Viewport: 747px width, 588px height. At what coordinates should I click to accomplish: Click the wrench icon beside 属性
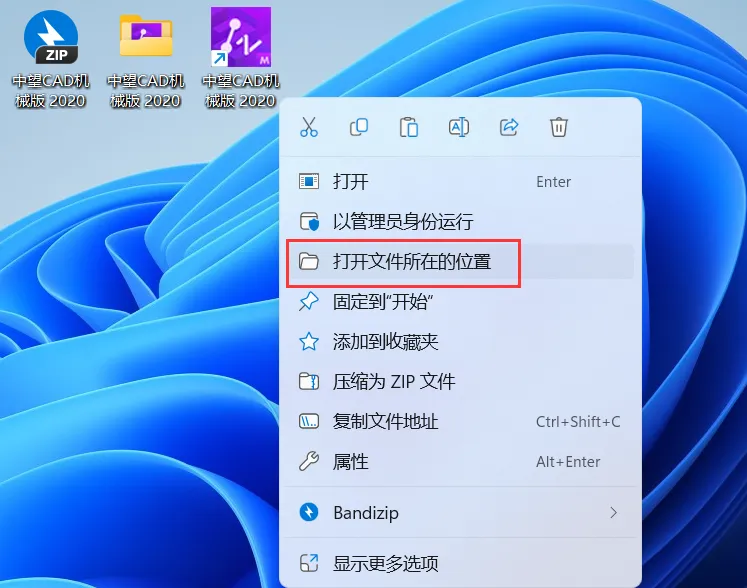point(309,461)
